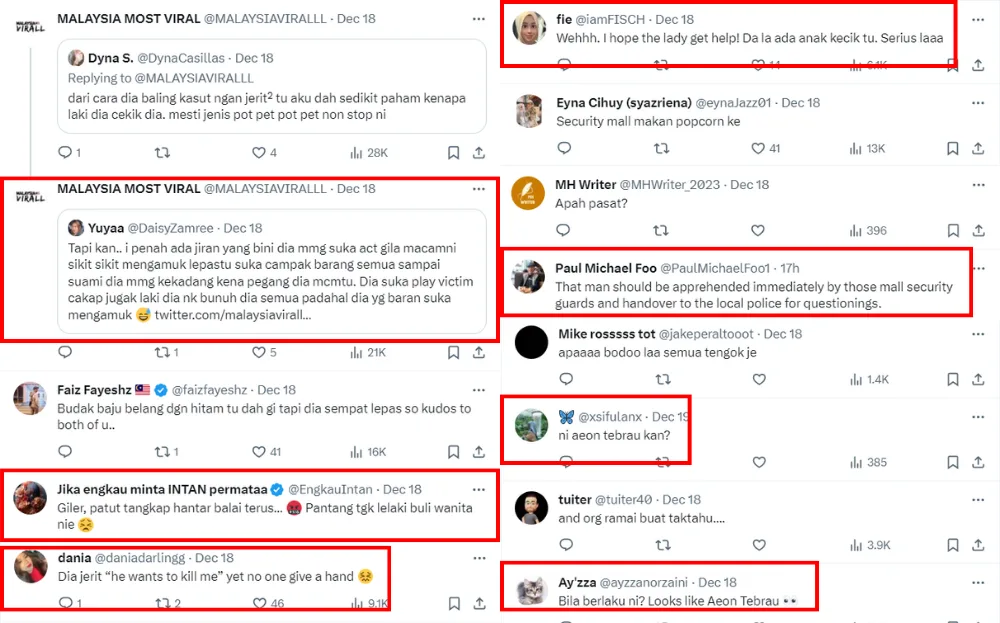This screenshot has width=1000, height=623.
Task: Reply to Dyna S. quote tweet
Action: 65,153
